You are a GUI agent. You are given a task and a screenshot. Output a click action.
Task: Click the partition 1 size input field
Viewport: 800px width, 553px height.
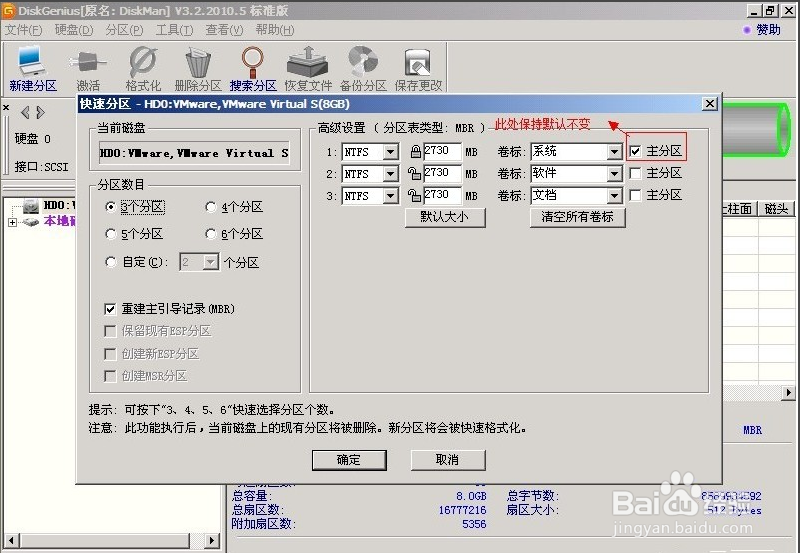point(442,152)
